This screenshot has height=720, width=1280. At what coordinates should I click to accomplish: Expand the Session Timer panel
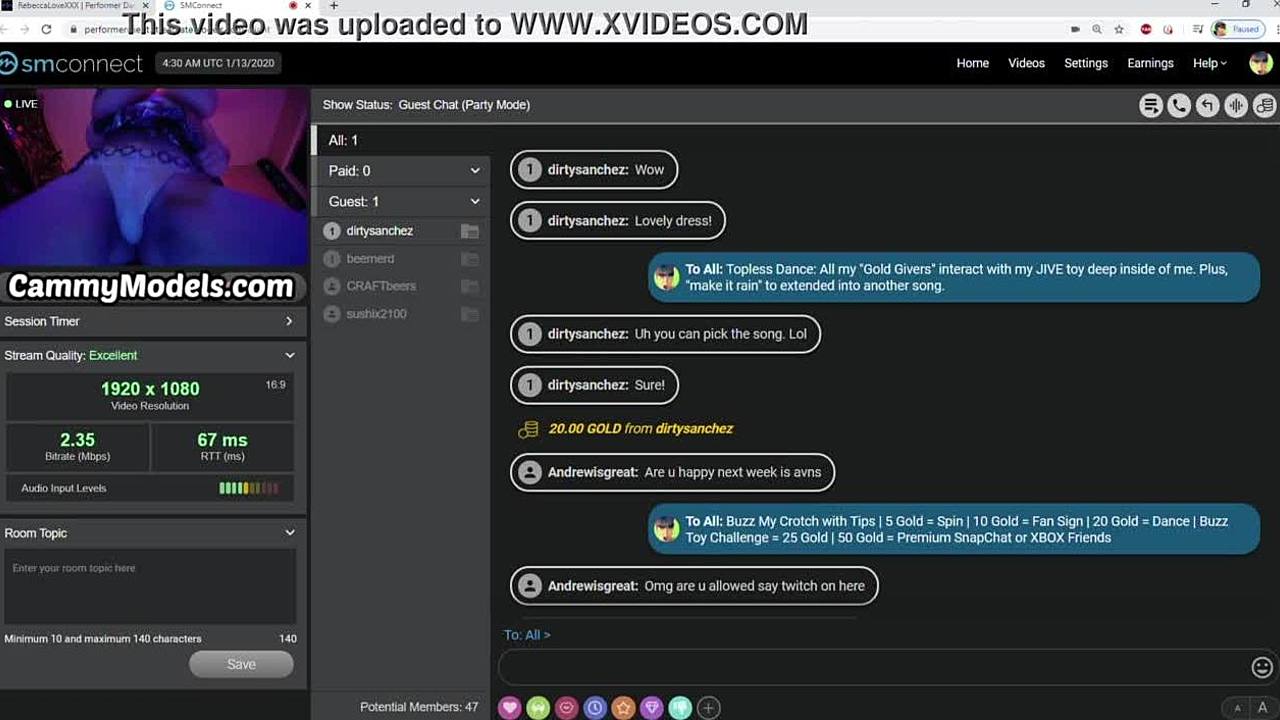pyautogui.click(x=289, y=321)
